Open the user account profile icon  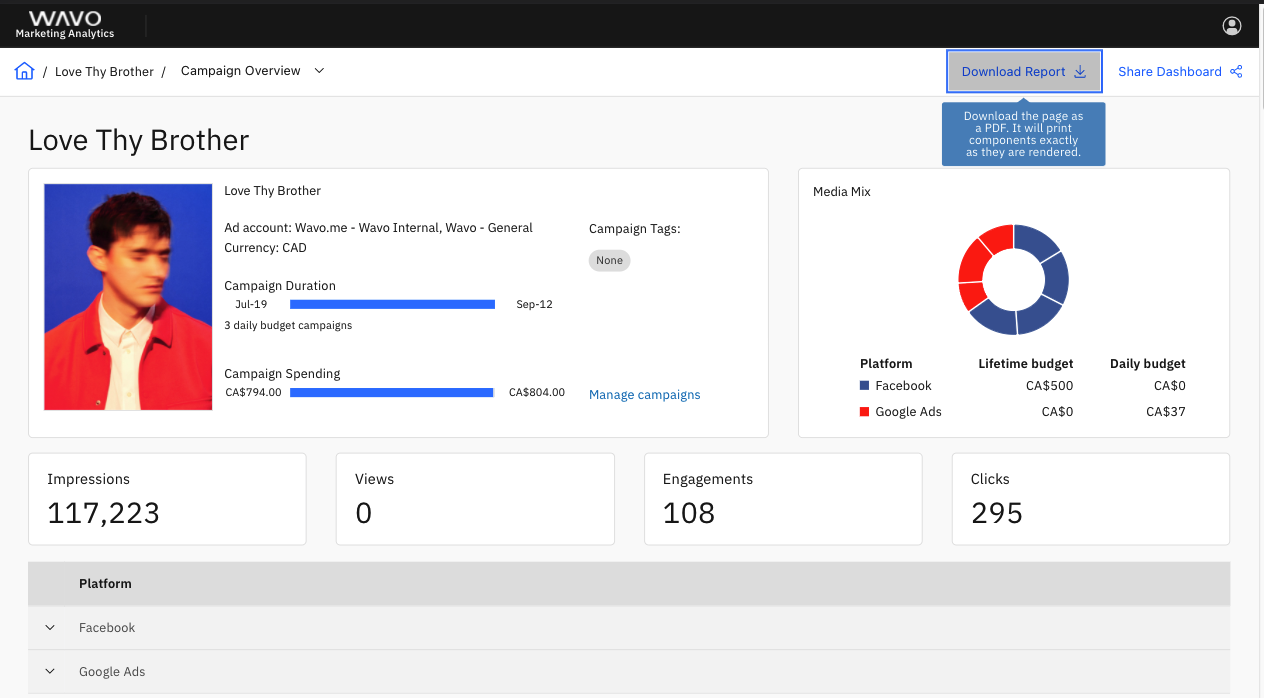tap(1232, 25)
